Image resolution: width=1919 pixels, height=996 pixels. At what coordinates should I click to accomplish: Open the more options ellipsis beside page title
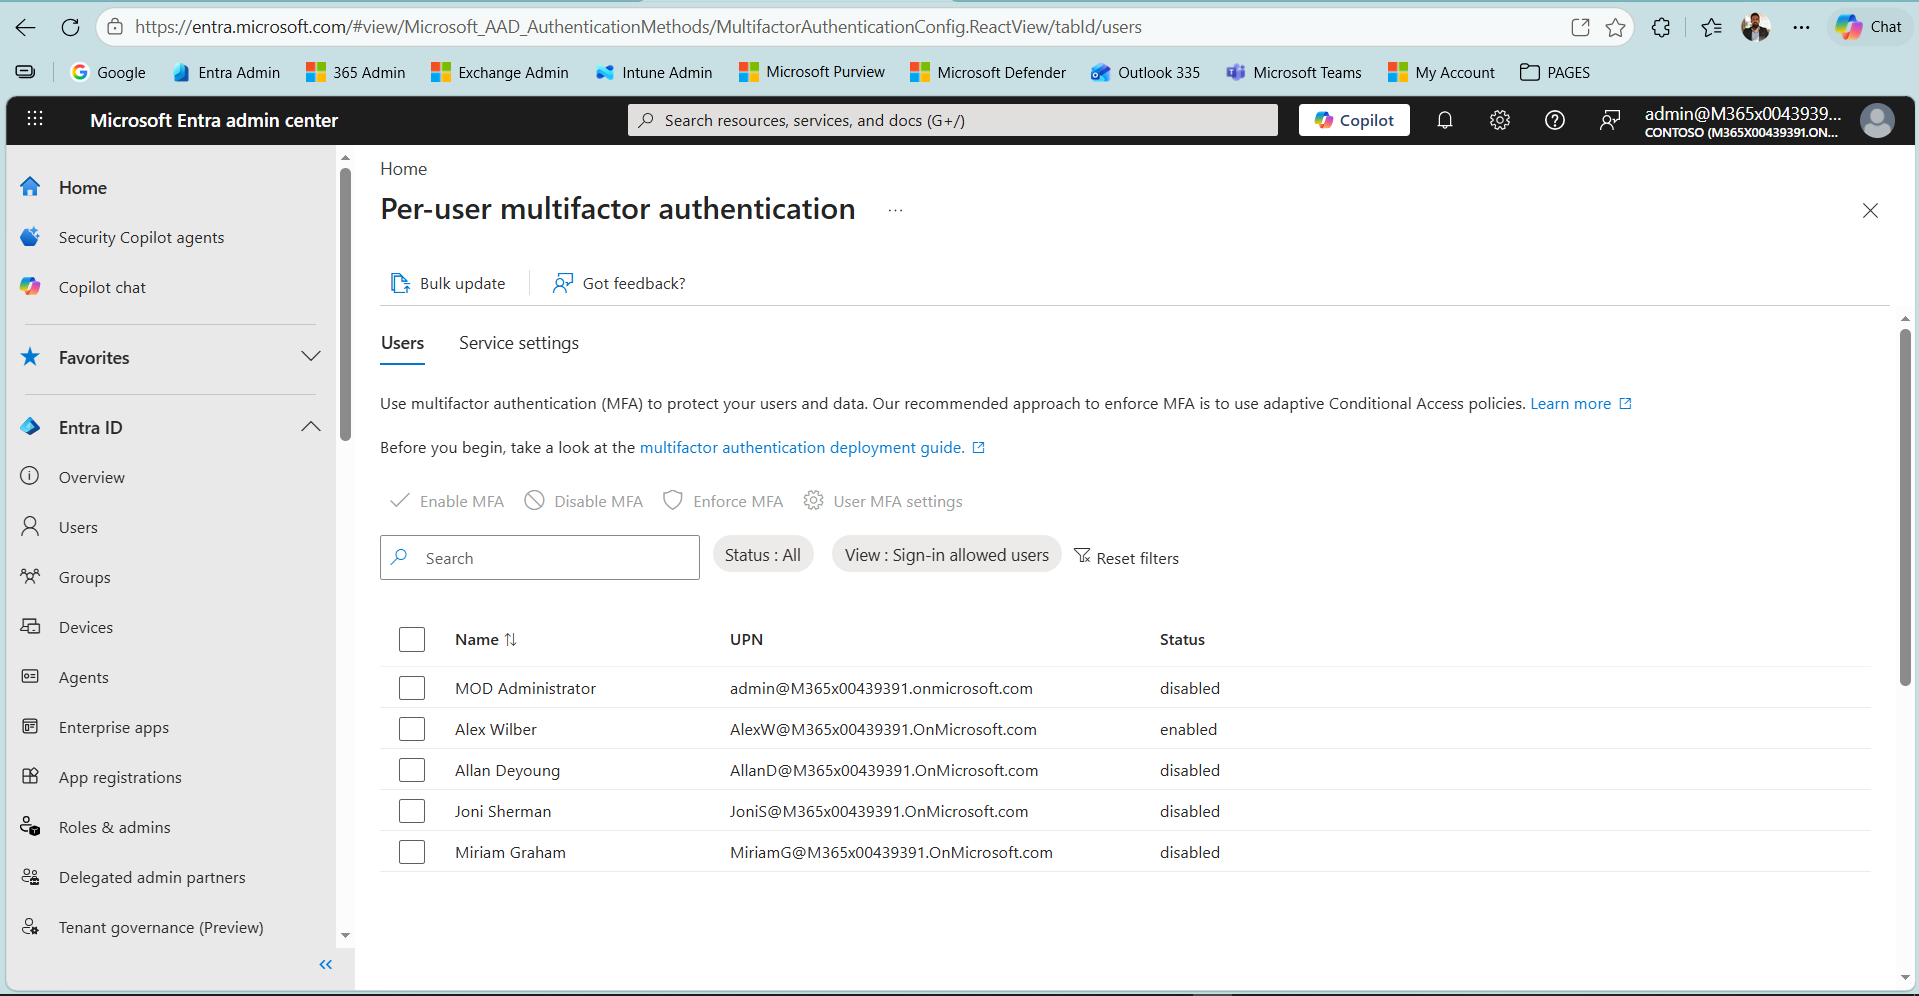tap(895, 210)
